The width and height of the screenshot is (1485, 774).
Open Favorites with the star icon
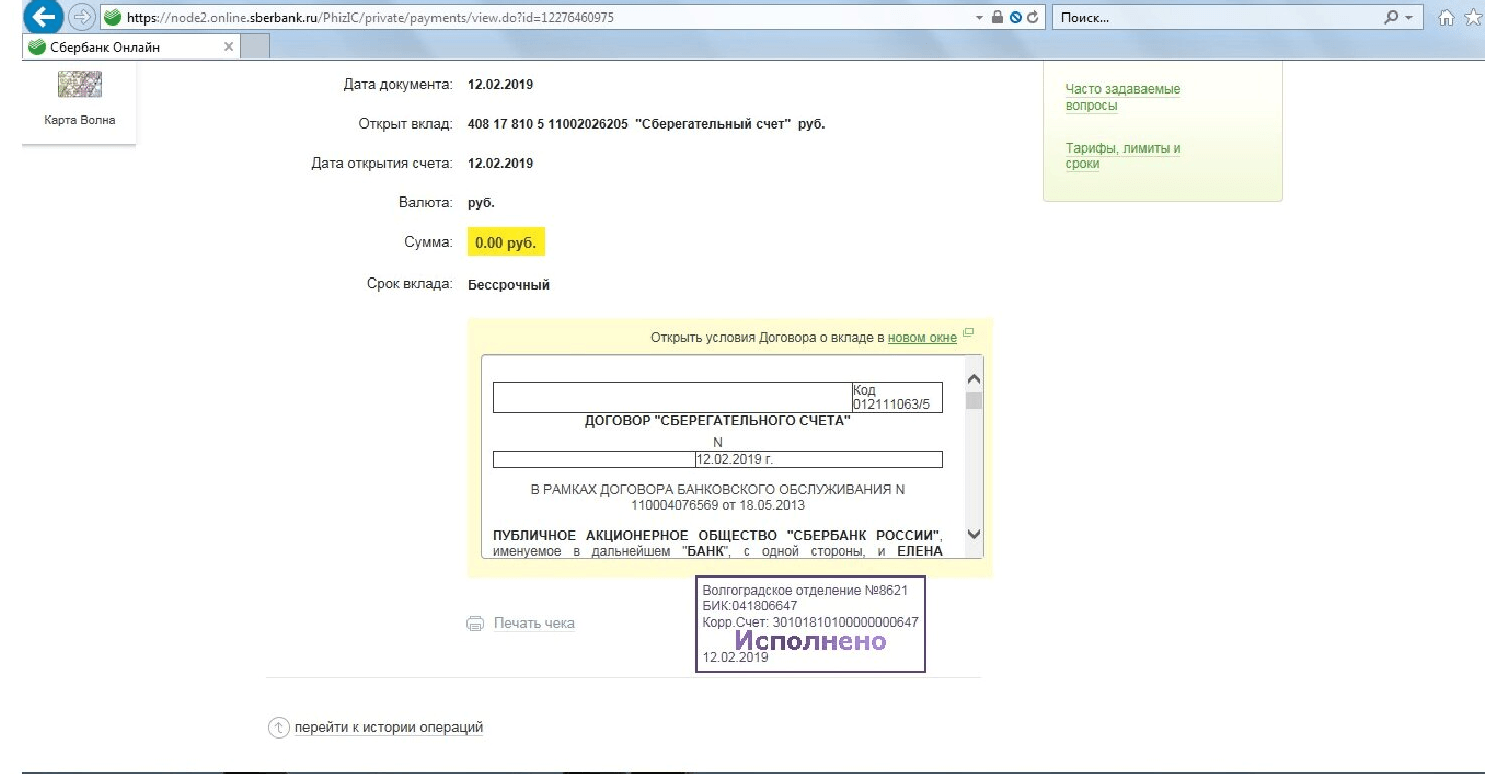pyautogui.click(x=1473, y=18)
